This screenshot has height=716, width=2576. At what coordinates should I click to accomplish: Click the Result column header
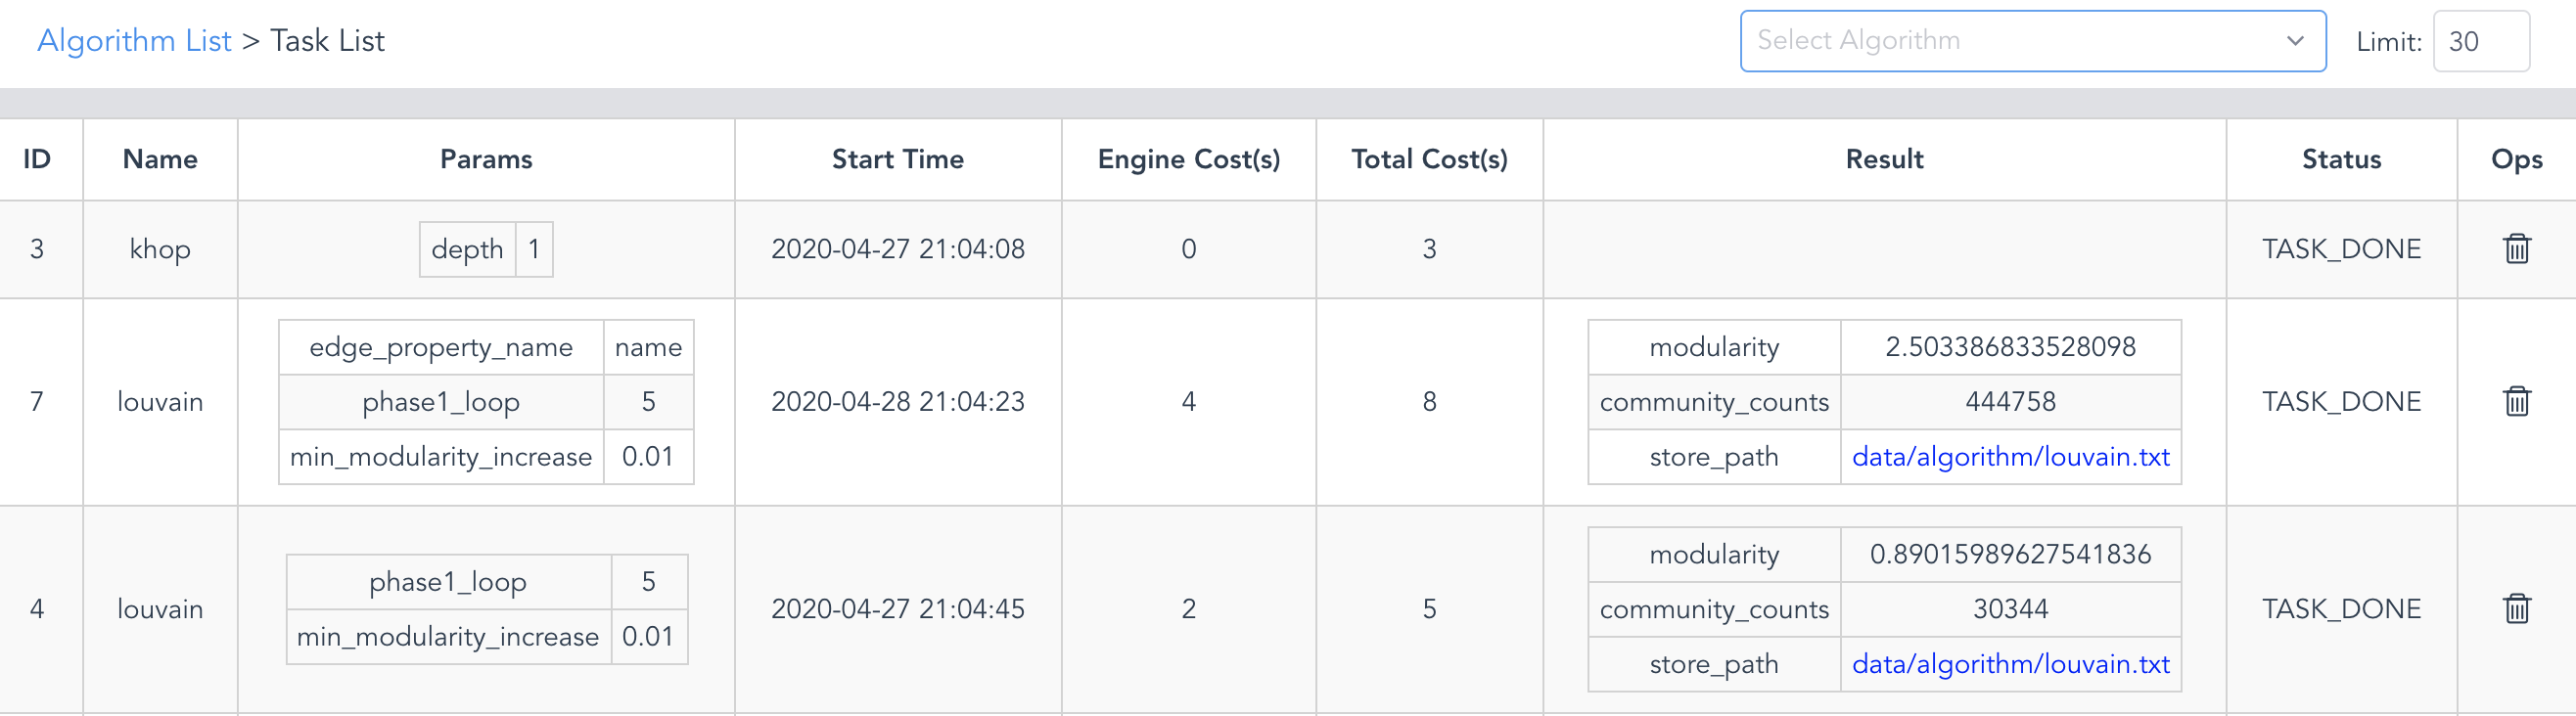coord(1884,159)
